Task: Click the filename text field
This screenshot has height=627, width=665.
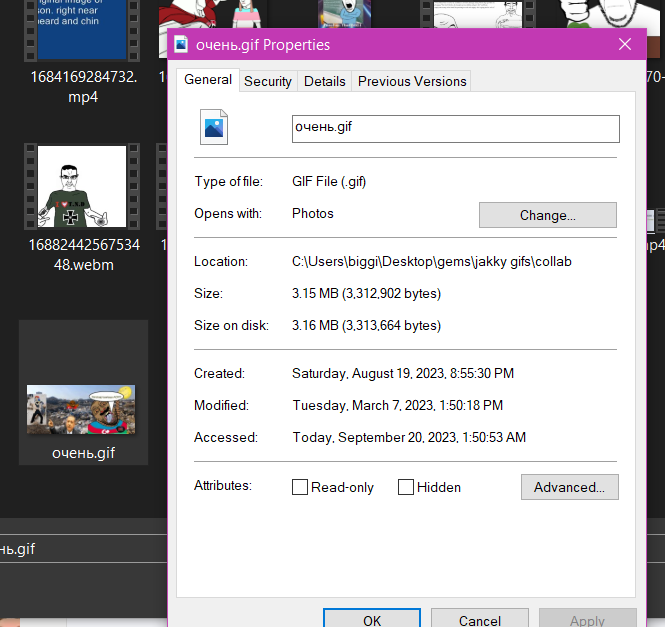Action: pyautogui.click(x=455, y=128)
